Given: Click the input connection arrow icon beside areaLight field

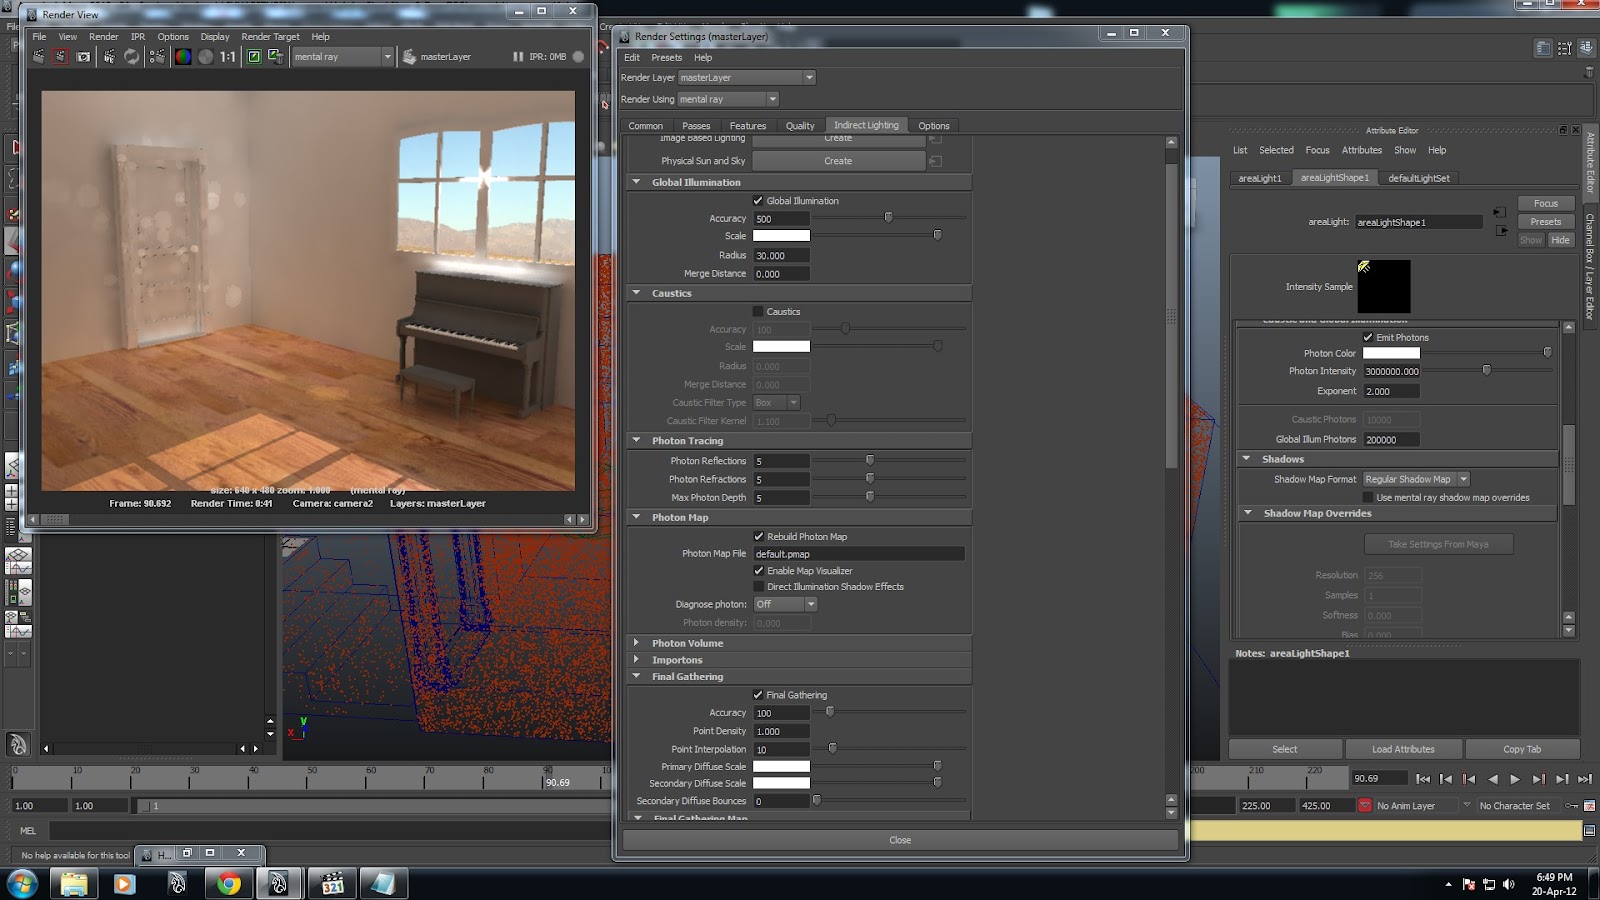Looking at the screenshot, I should pyautogui.click(x=1500, y=212).
